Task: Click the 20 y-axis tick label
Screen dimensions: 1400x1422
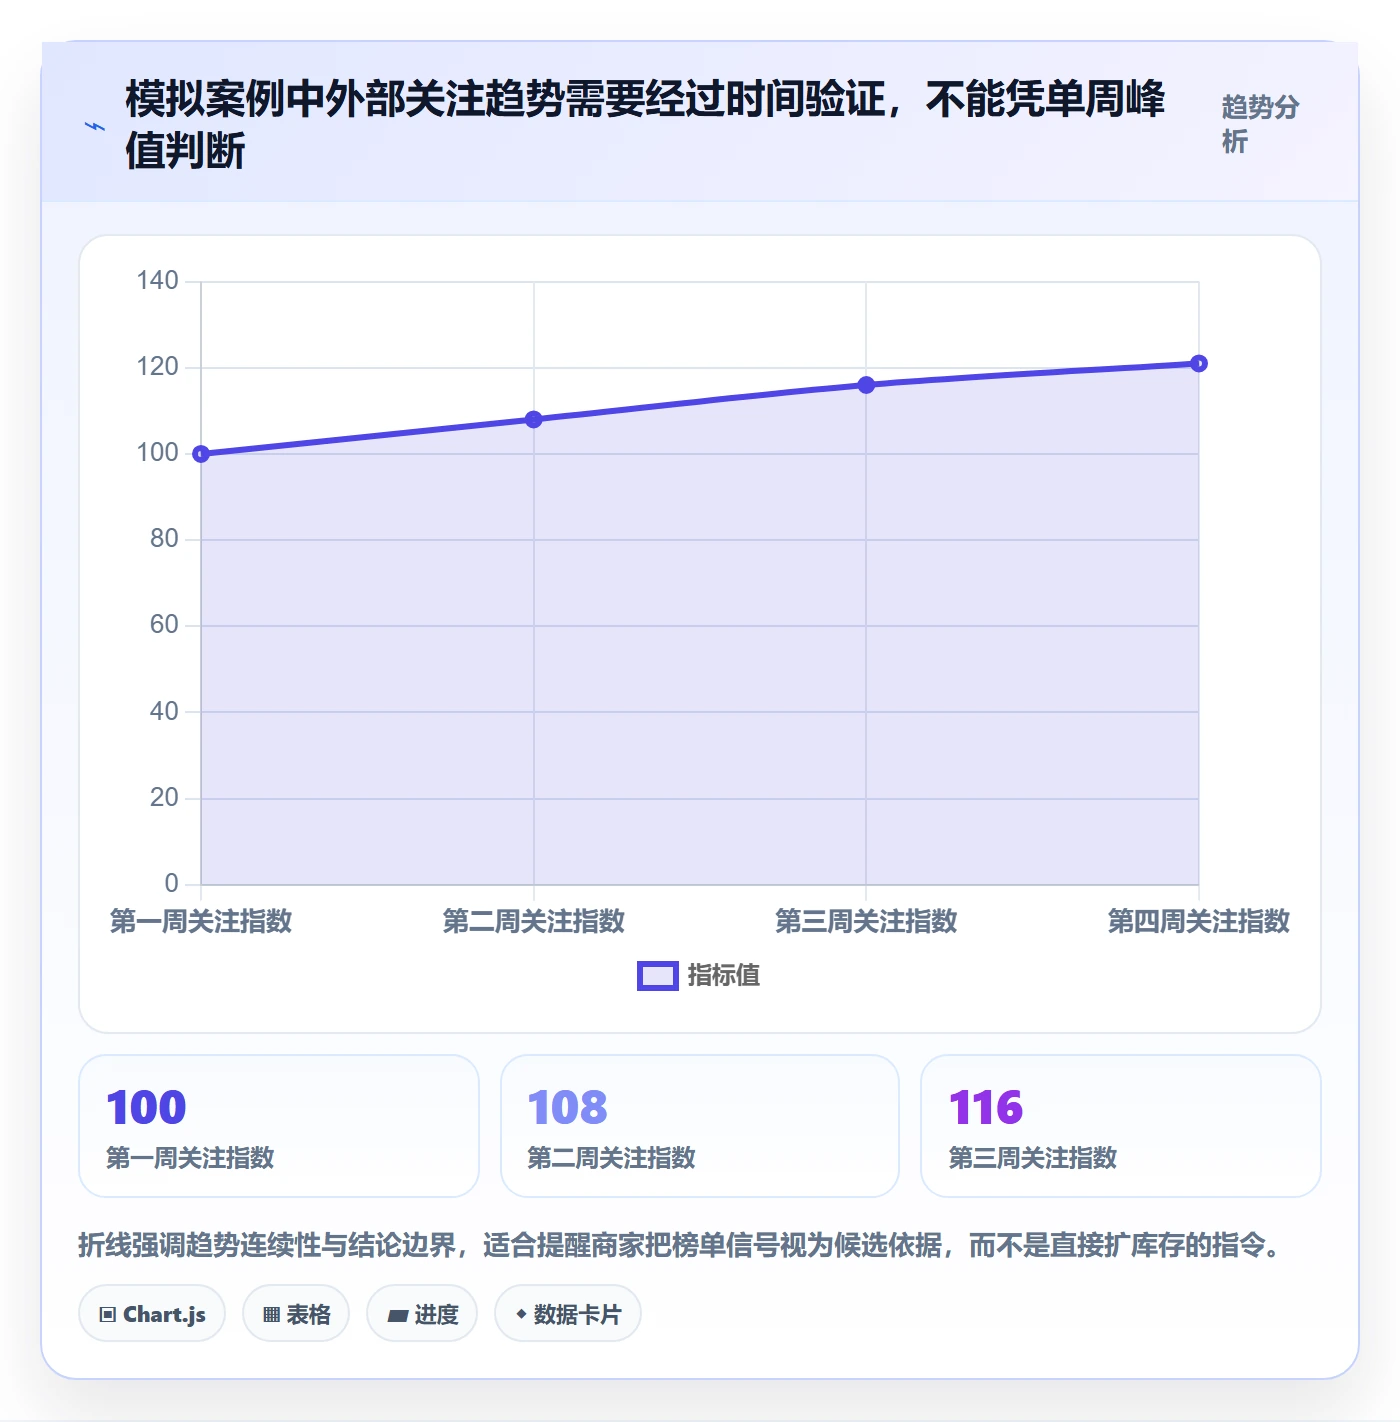Action: click(x=164, y=798)
